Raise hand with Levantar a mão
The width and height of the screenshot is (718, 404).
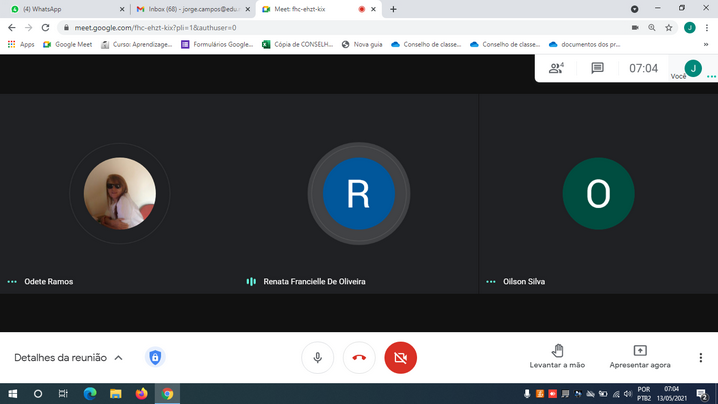pos(557,357)
